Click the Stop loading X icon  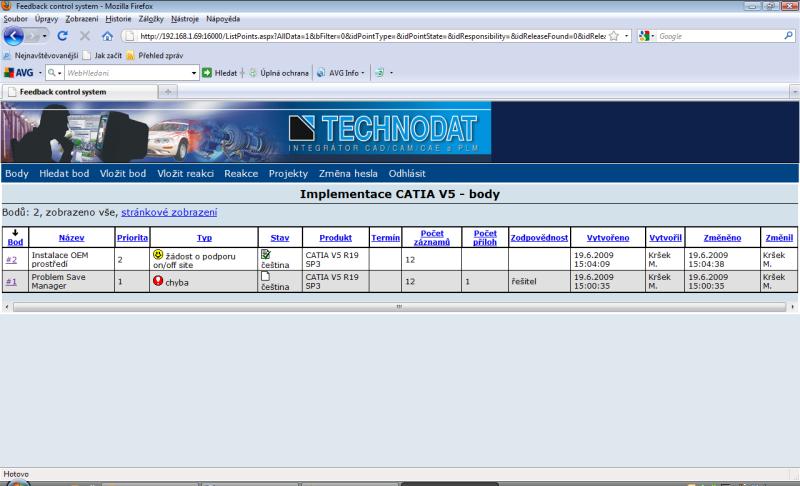click(85, 36)
